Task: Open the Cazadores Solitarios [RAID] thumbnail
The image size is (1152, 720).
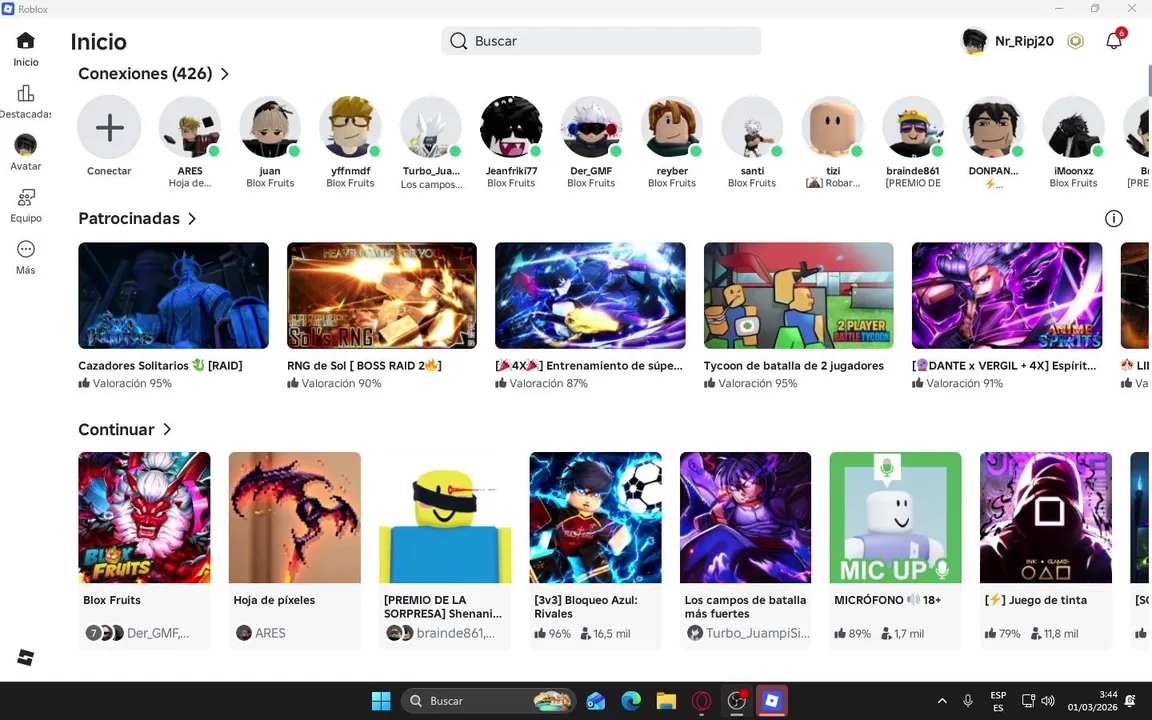Action: (x=173, y=295)
